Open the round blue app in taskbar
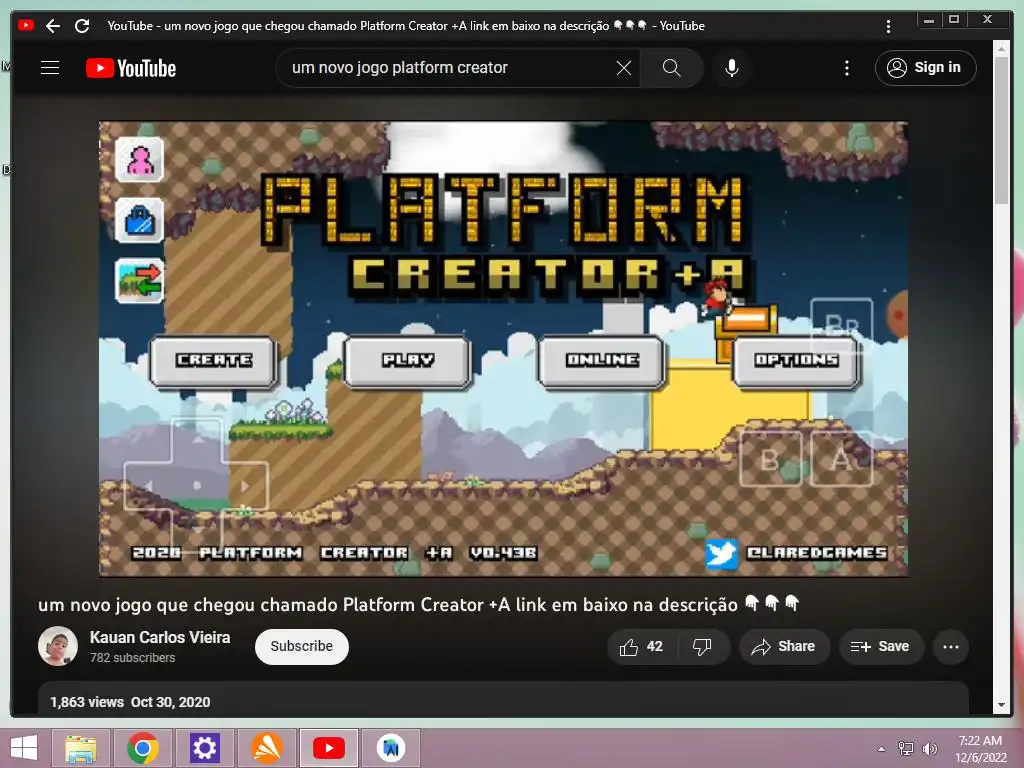 point(391,748)
